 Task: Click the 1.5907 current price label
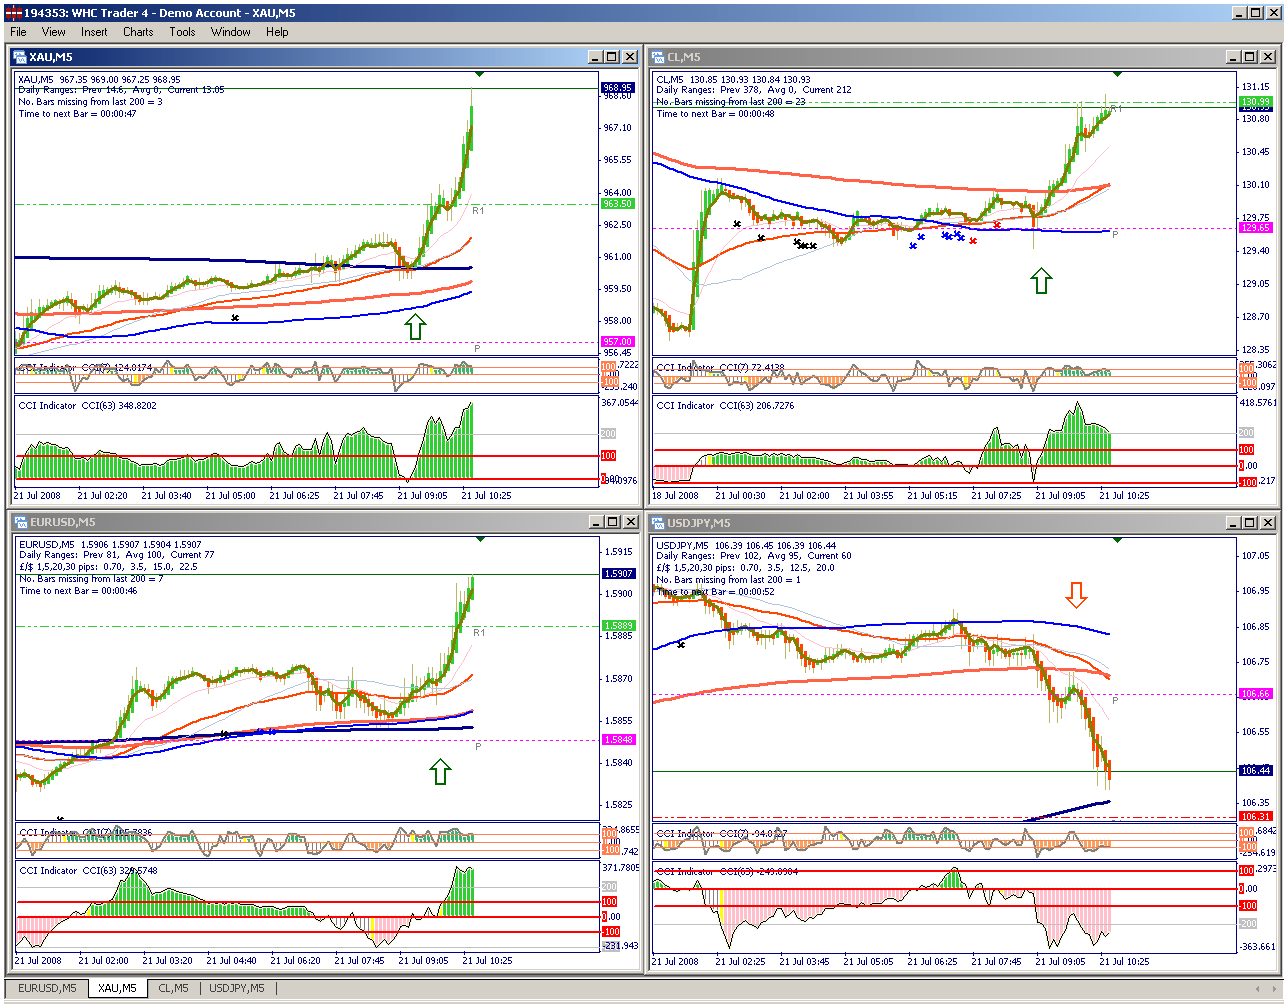(617, 574)
